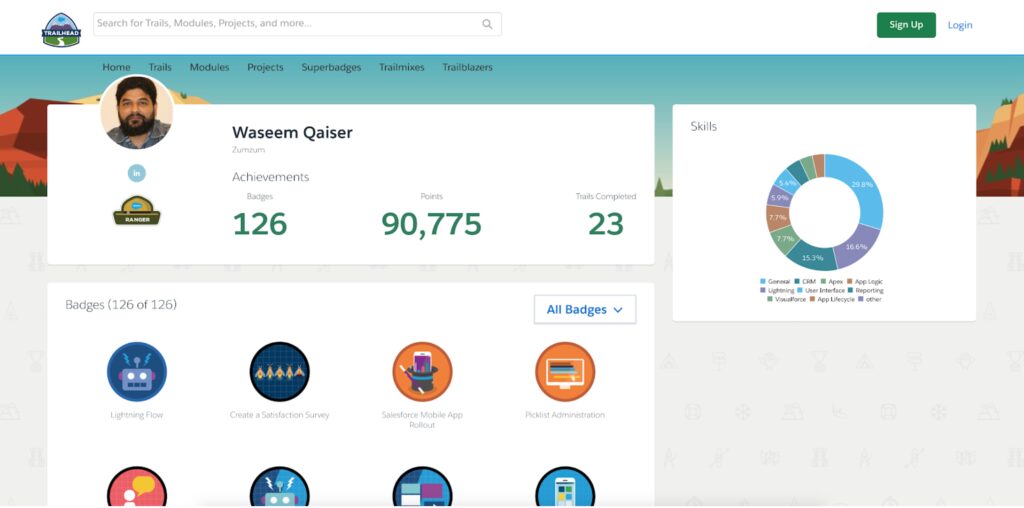Click the Sign Up button

click(x=906, y=25)
